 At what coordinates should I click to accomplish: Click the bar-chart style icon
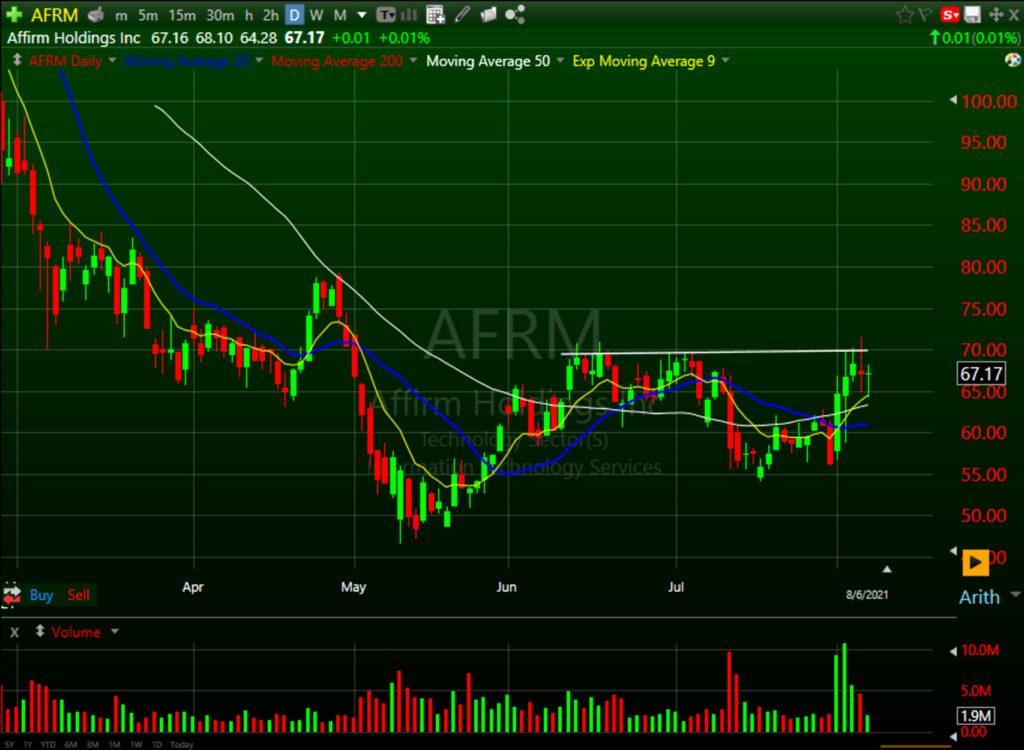[409, 14]
